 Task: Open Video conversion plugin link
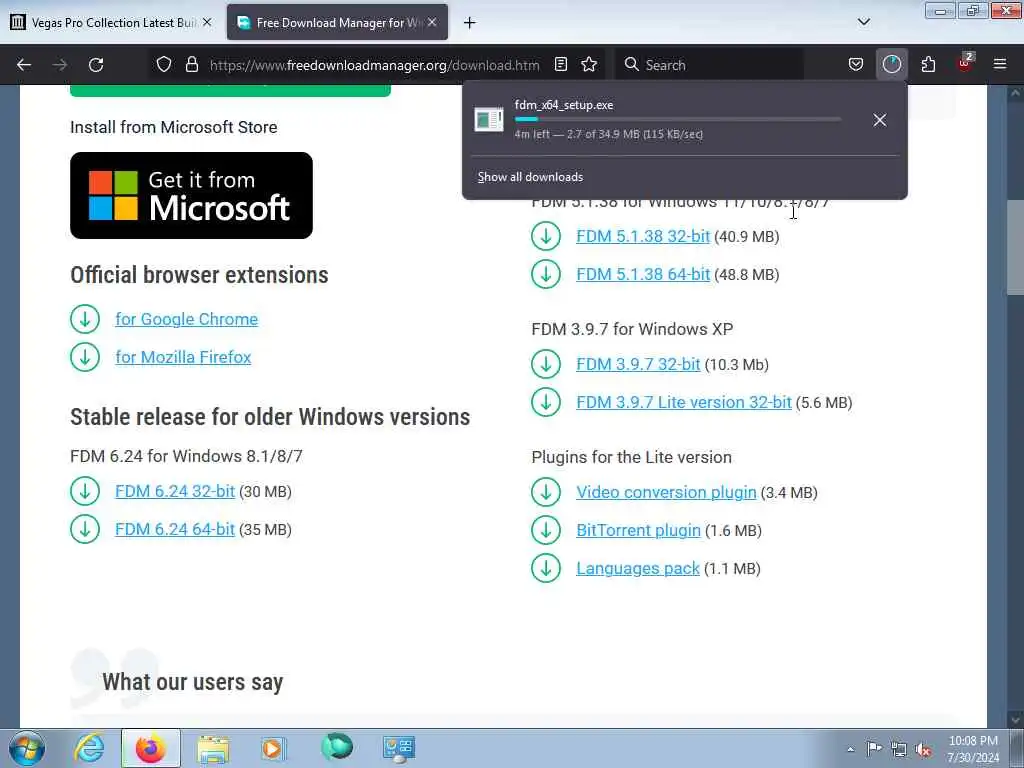pyautogui.click(x=666, y=492)
